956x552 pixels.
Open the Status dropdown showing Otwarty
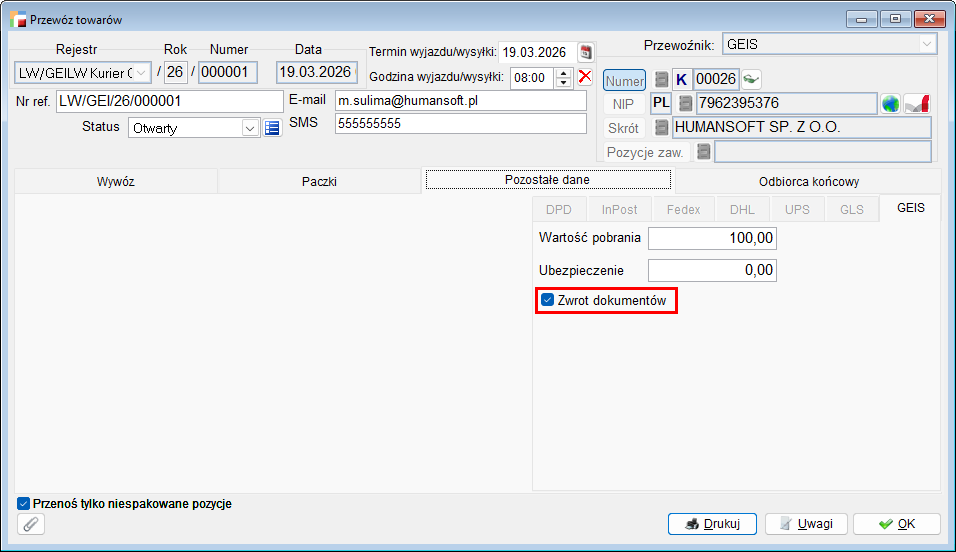[x=249, y=128]
